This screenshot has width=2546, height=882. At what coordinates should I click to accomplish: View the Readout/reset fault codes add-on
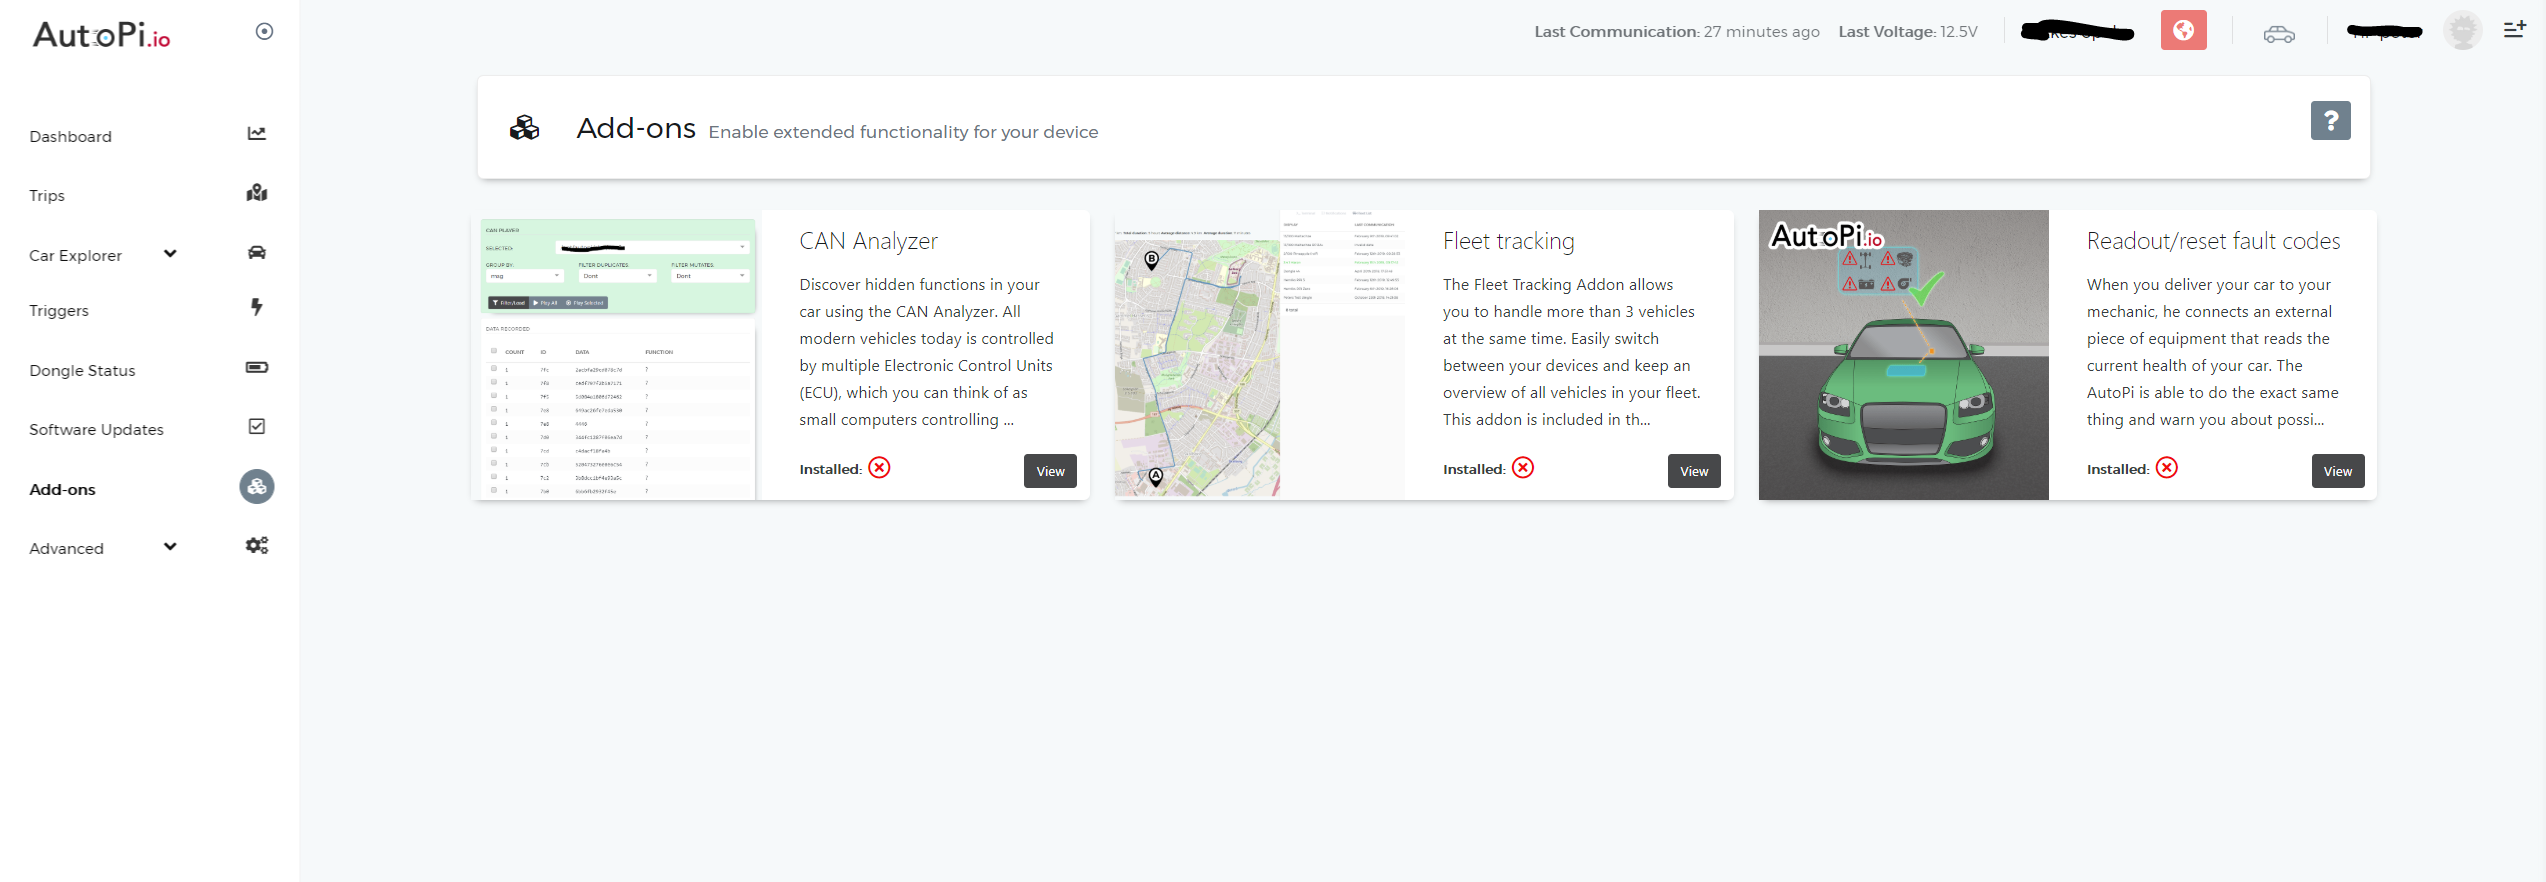point(2338,471)
